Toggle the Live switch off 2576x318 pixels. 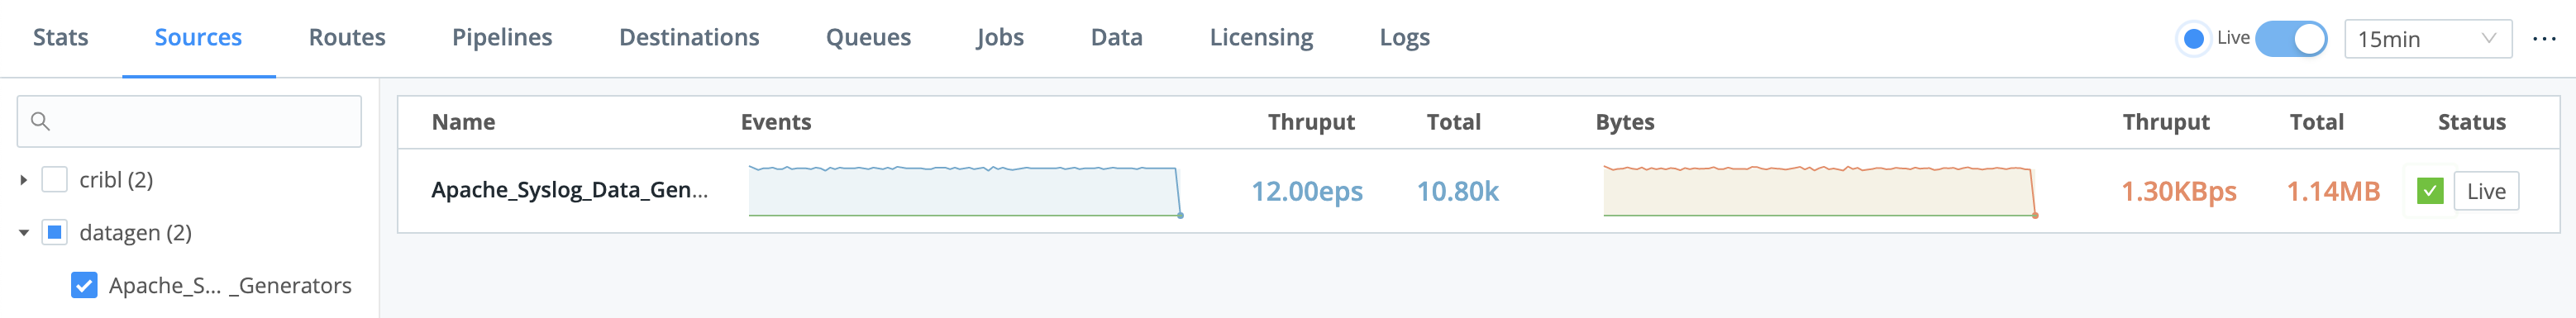pos(2291,39)
